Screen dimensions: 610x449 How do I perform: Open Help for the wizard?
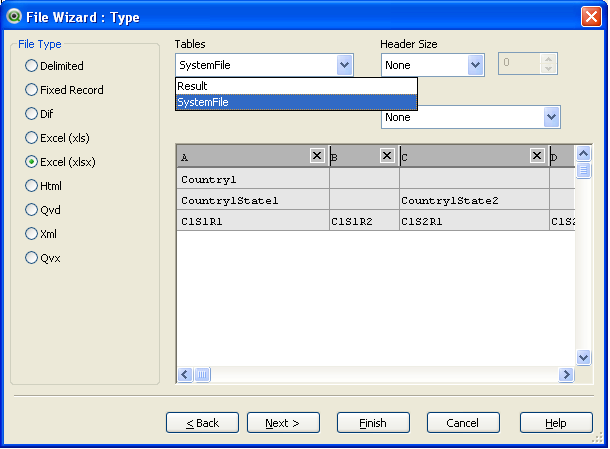556,423
